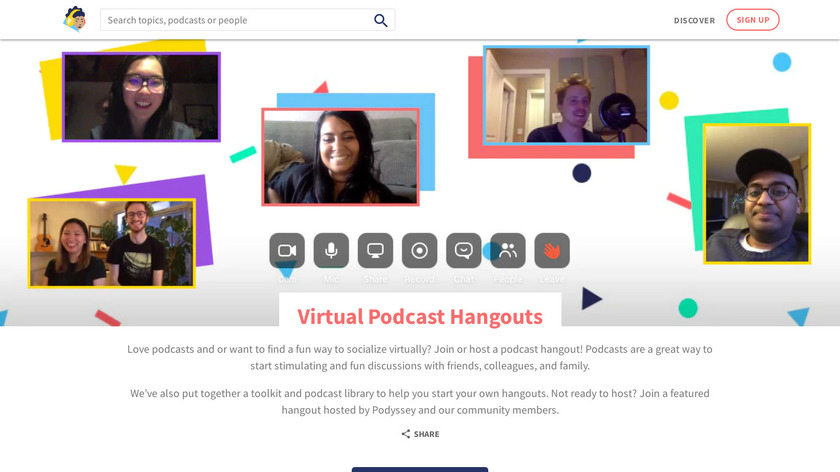Select the blue-framed video with the microphone
The width and height of the screenshot is (840, 472).
coord(566,95)
